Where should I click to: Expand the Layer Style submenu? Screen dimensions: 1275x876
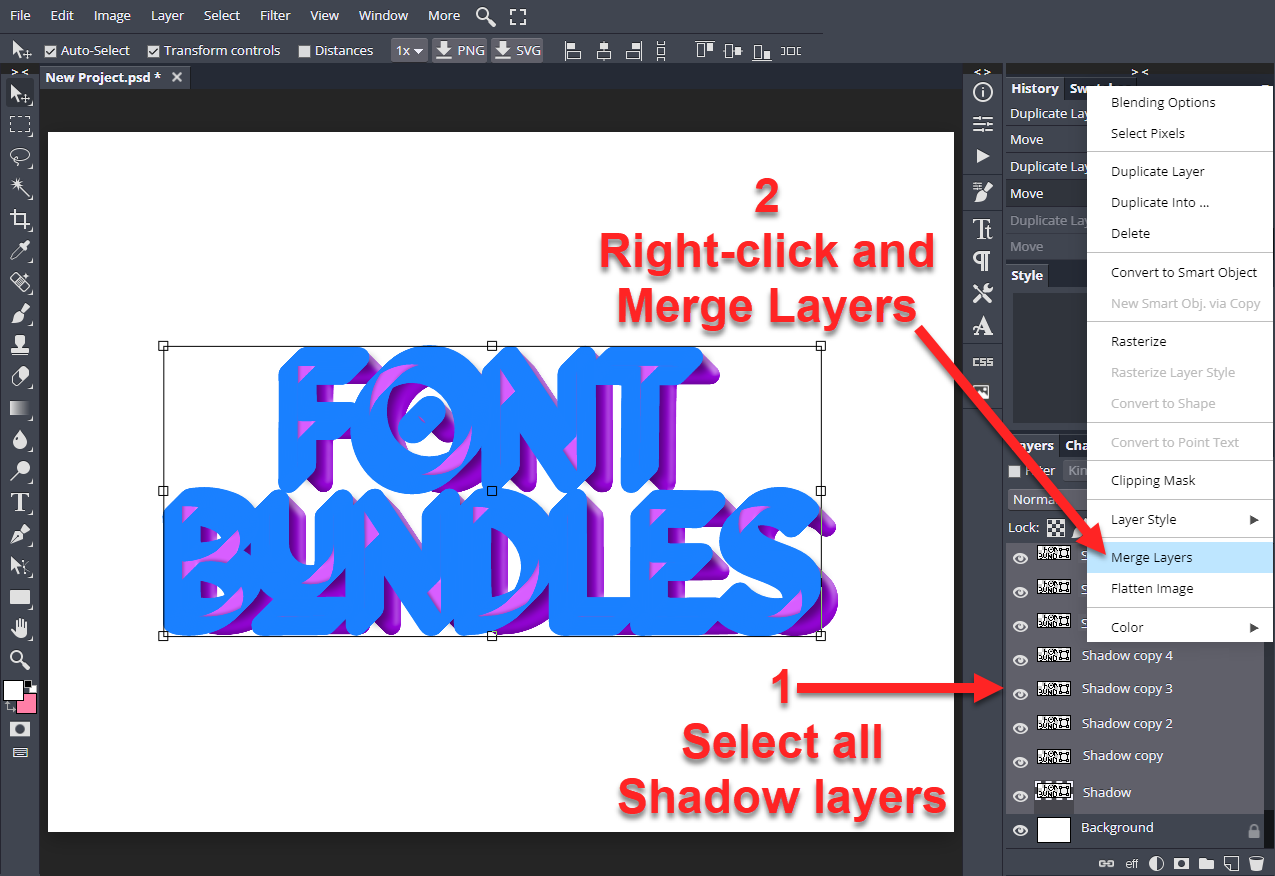1180,519
